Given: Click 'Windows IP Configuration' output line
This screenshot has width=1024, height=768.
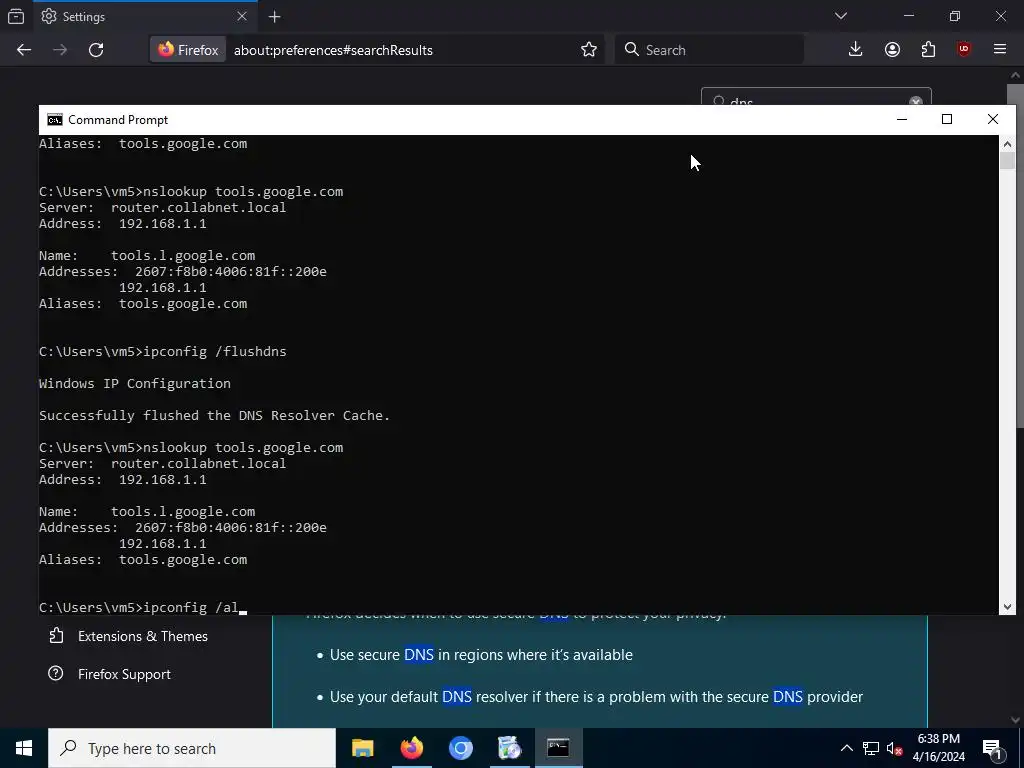Looking at the screenshot, I should [x=135, y=383].
